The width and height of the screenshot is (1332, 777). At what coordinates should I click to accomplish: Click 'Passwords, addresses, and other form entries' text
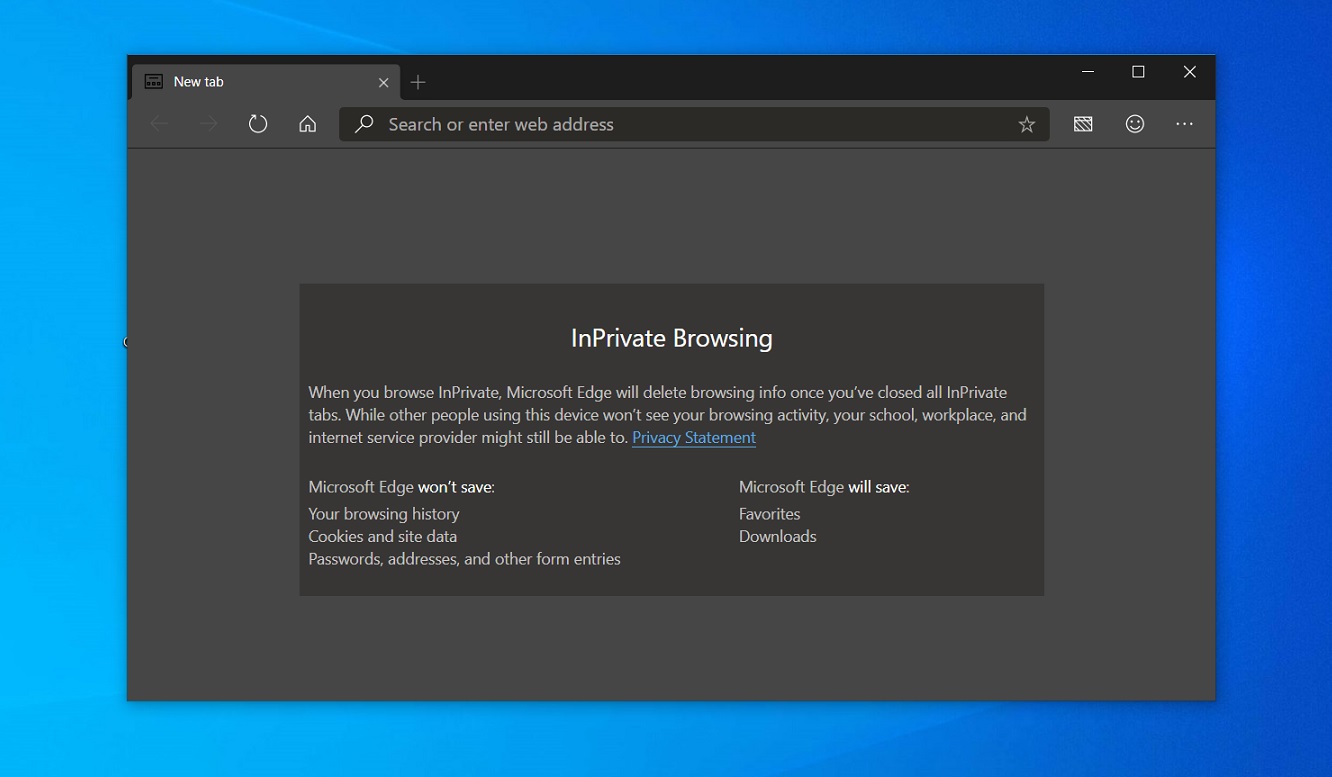[x=464, y=559]
